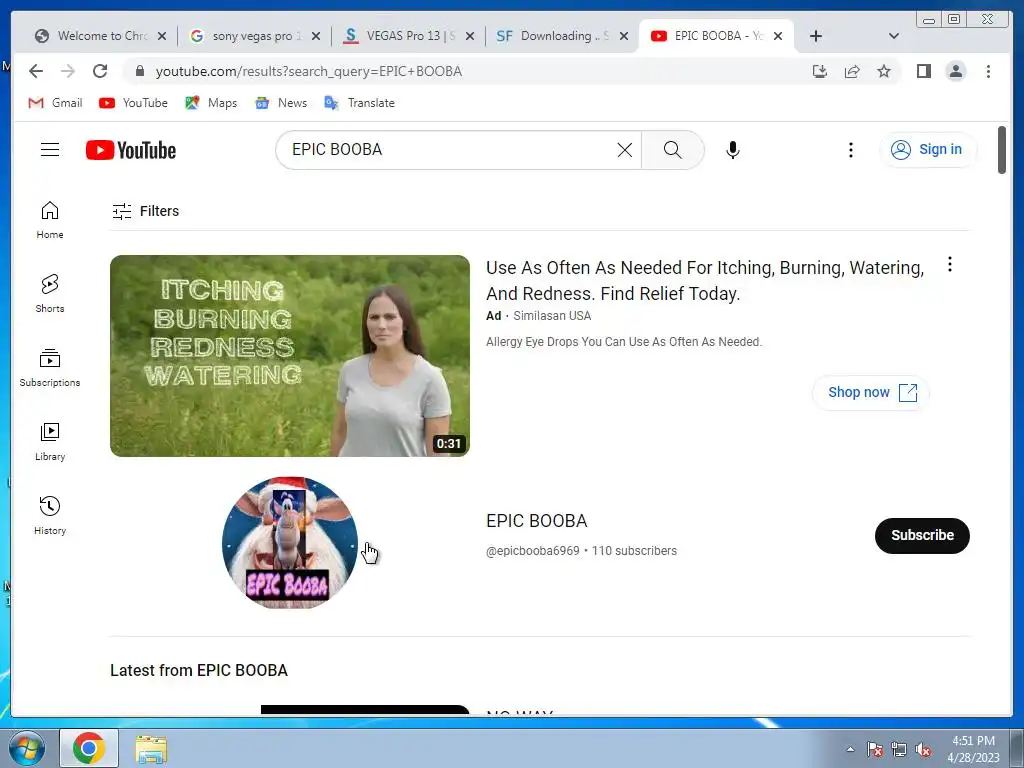This screenshot has width=1024, height=768.
Task: Click the Sign in button
Action: [927, 150]
